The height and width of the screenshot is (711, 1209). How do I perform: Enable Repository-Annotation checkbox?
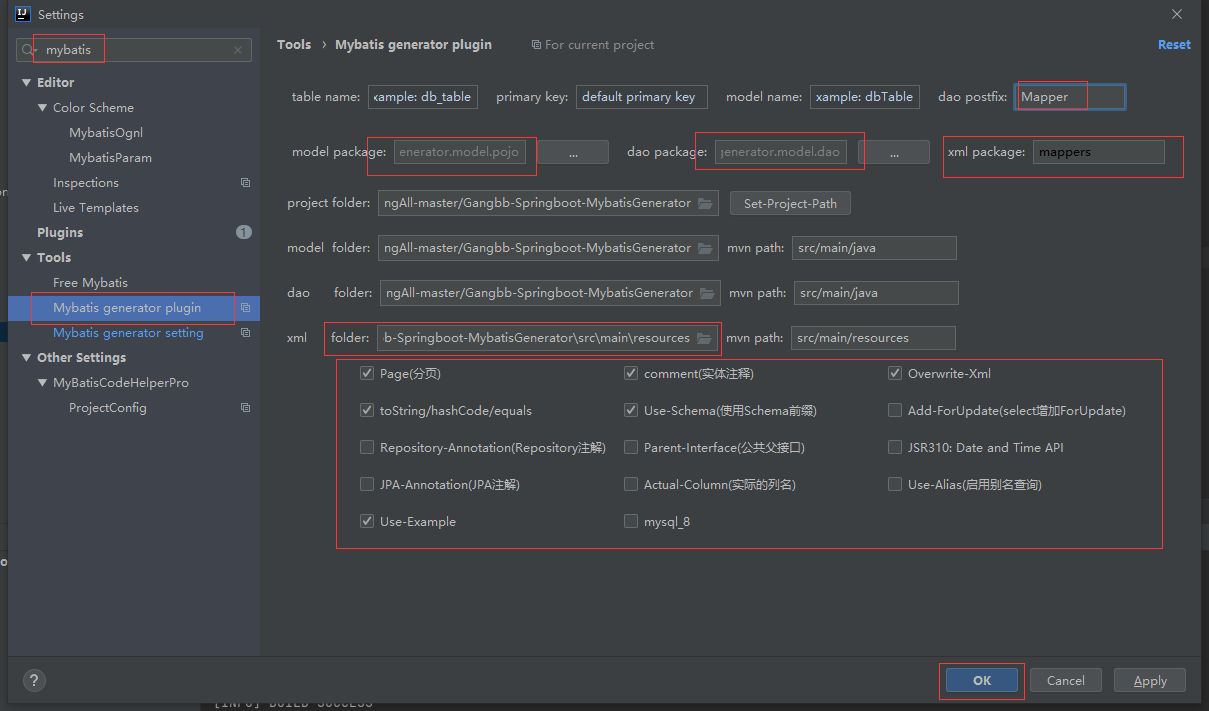[x=367, y=448]
